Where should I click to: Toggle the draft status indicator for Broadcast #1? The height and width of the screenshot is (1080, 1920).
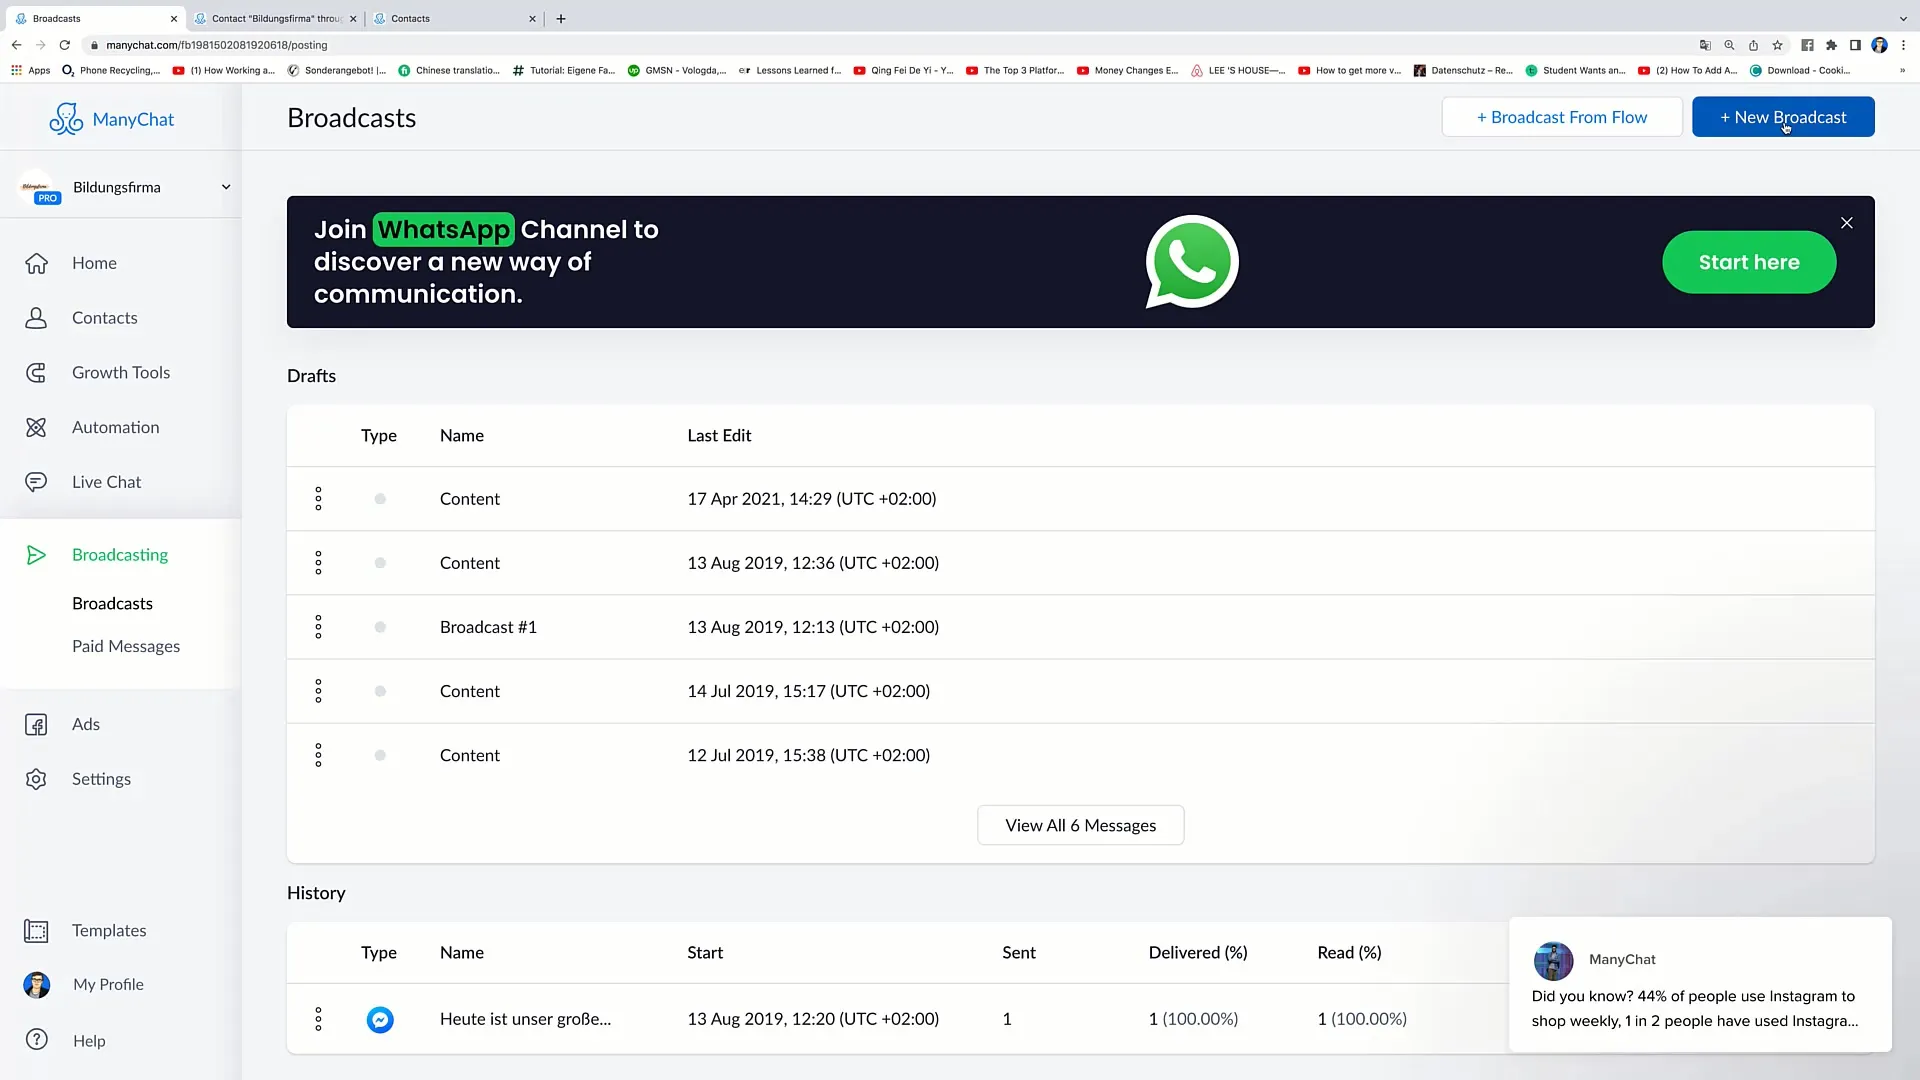click(380, 626)
